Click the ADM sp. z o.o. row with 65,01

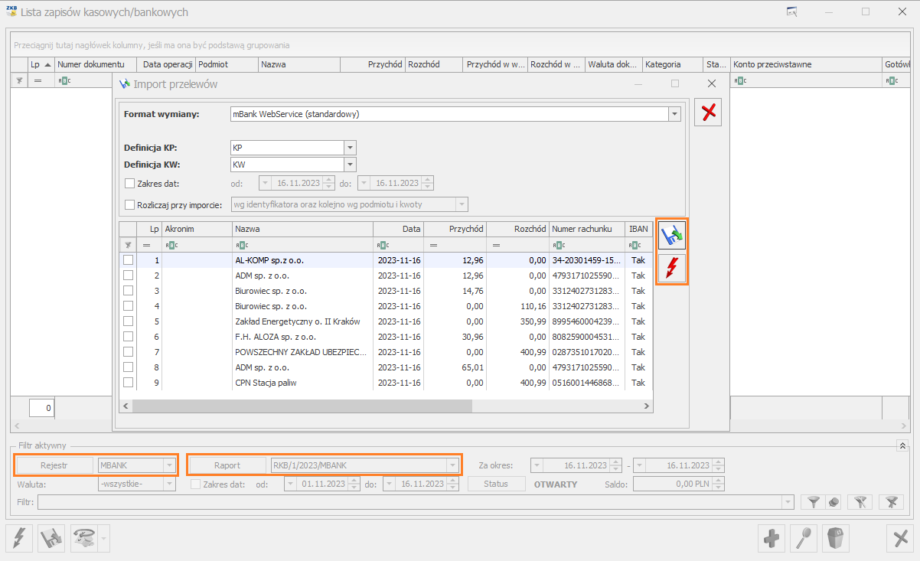click(387, 367)
